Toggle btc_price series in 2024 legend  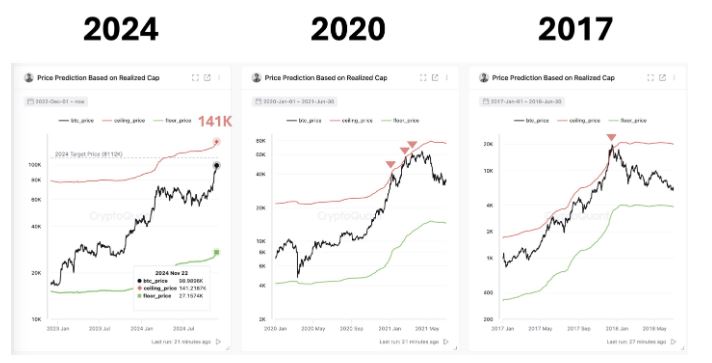pos(76,120)
